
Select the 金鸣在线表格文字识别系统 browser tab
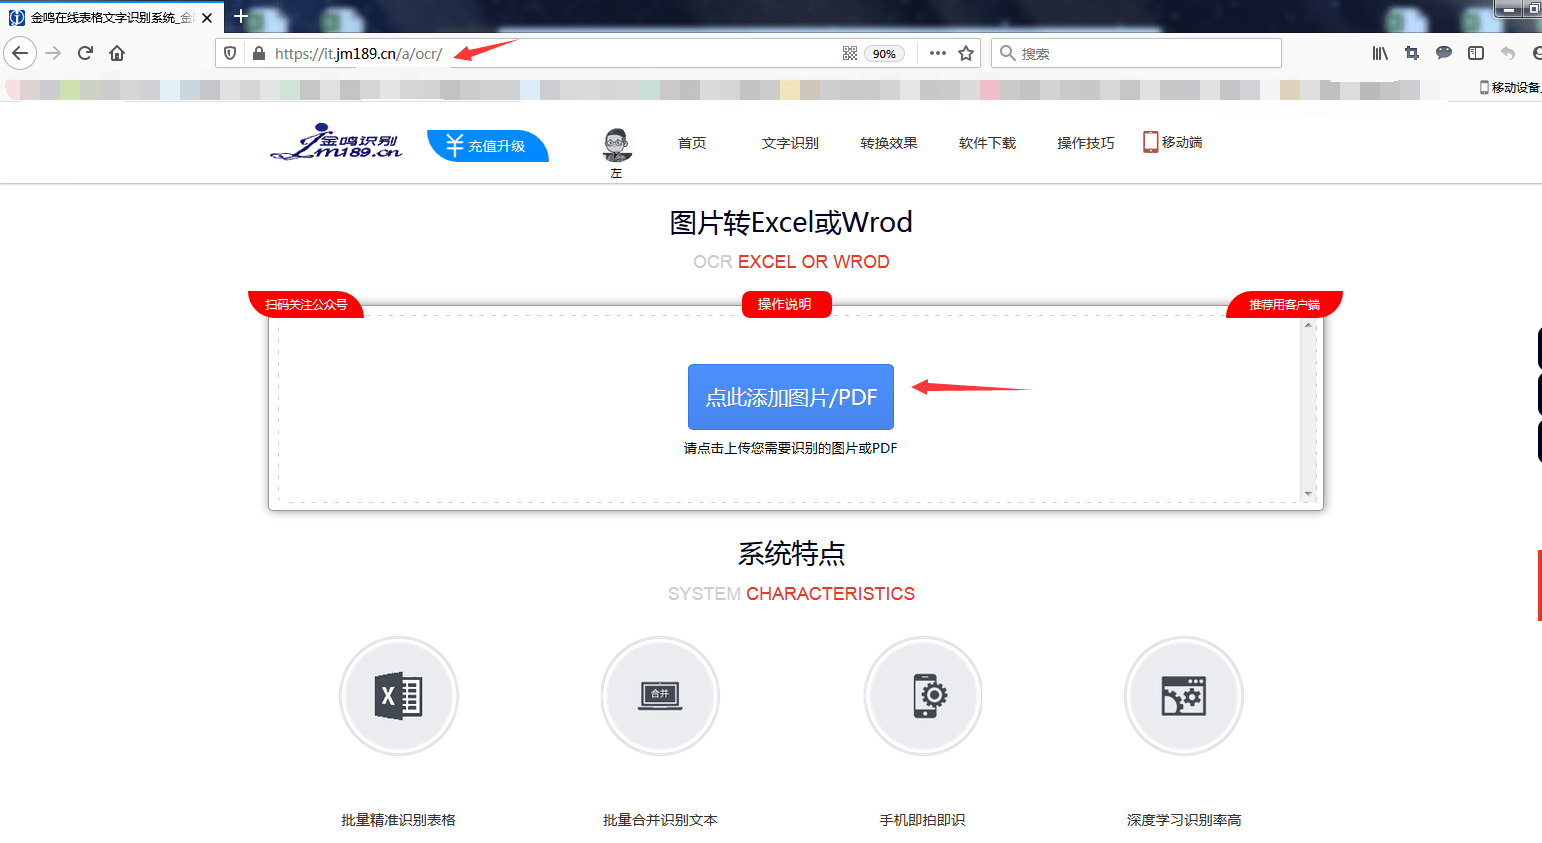point(110,17)
